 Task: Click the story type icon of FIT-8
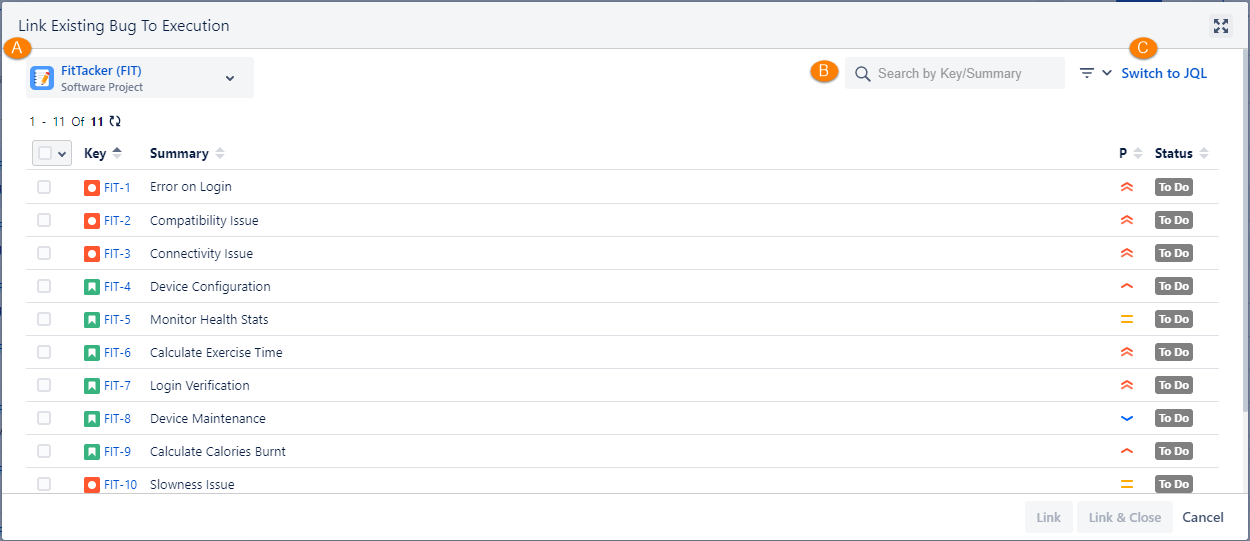click(x=92, y=418)
